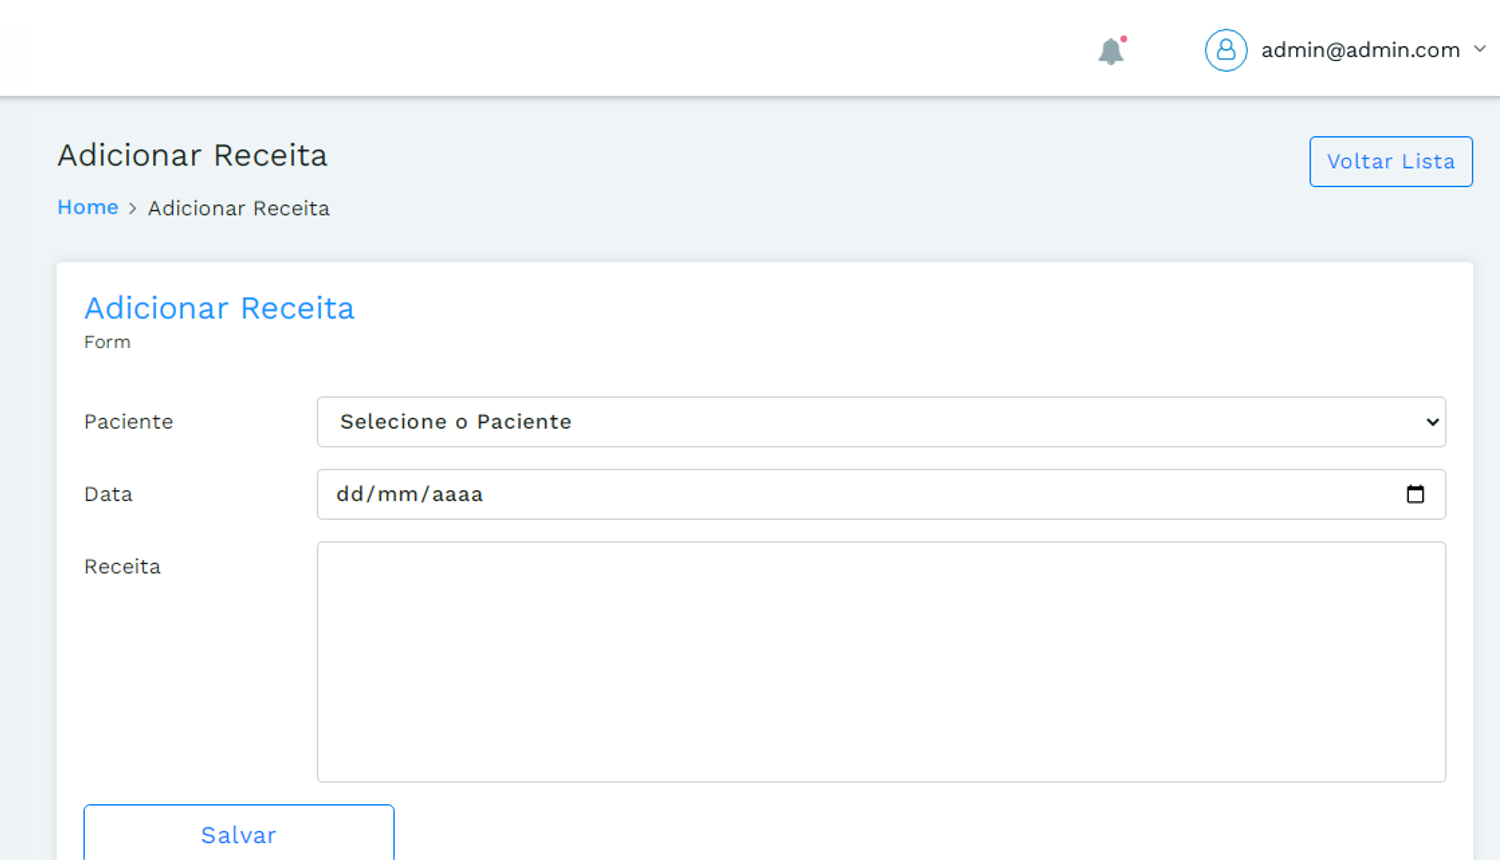Click the Form subtitle text
1500x860 pixels.
[107, 342]
